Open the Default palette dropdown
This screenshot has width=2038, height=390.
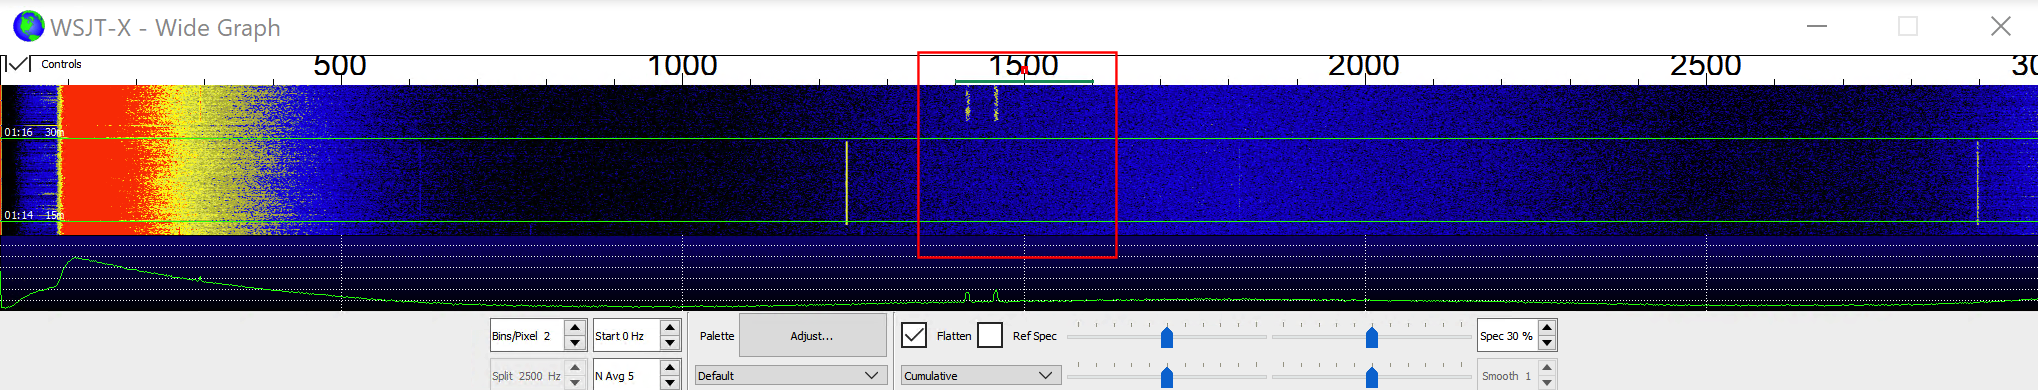click(x=790, y=376)
